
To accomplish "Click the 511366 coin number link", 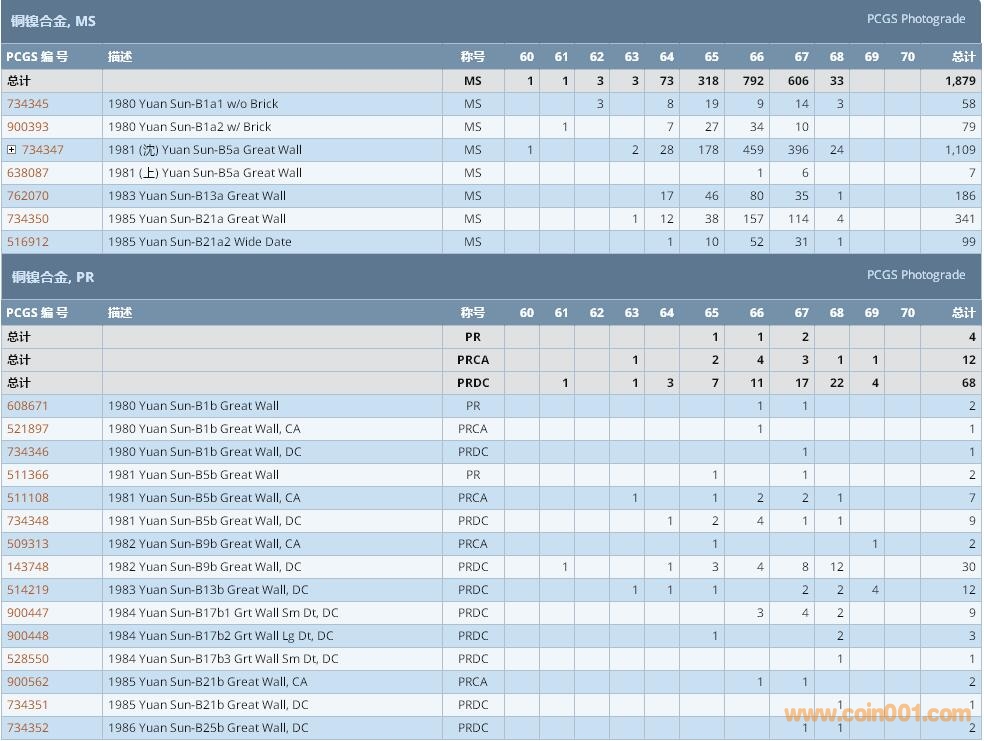I will click(28, 475).
